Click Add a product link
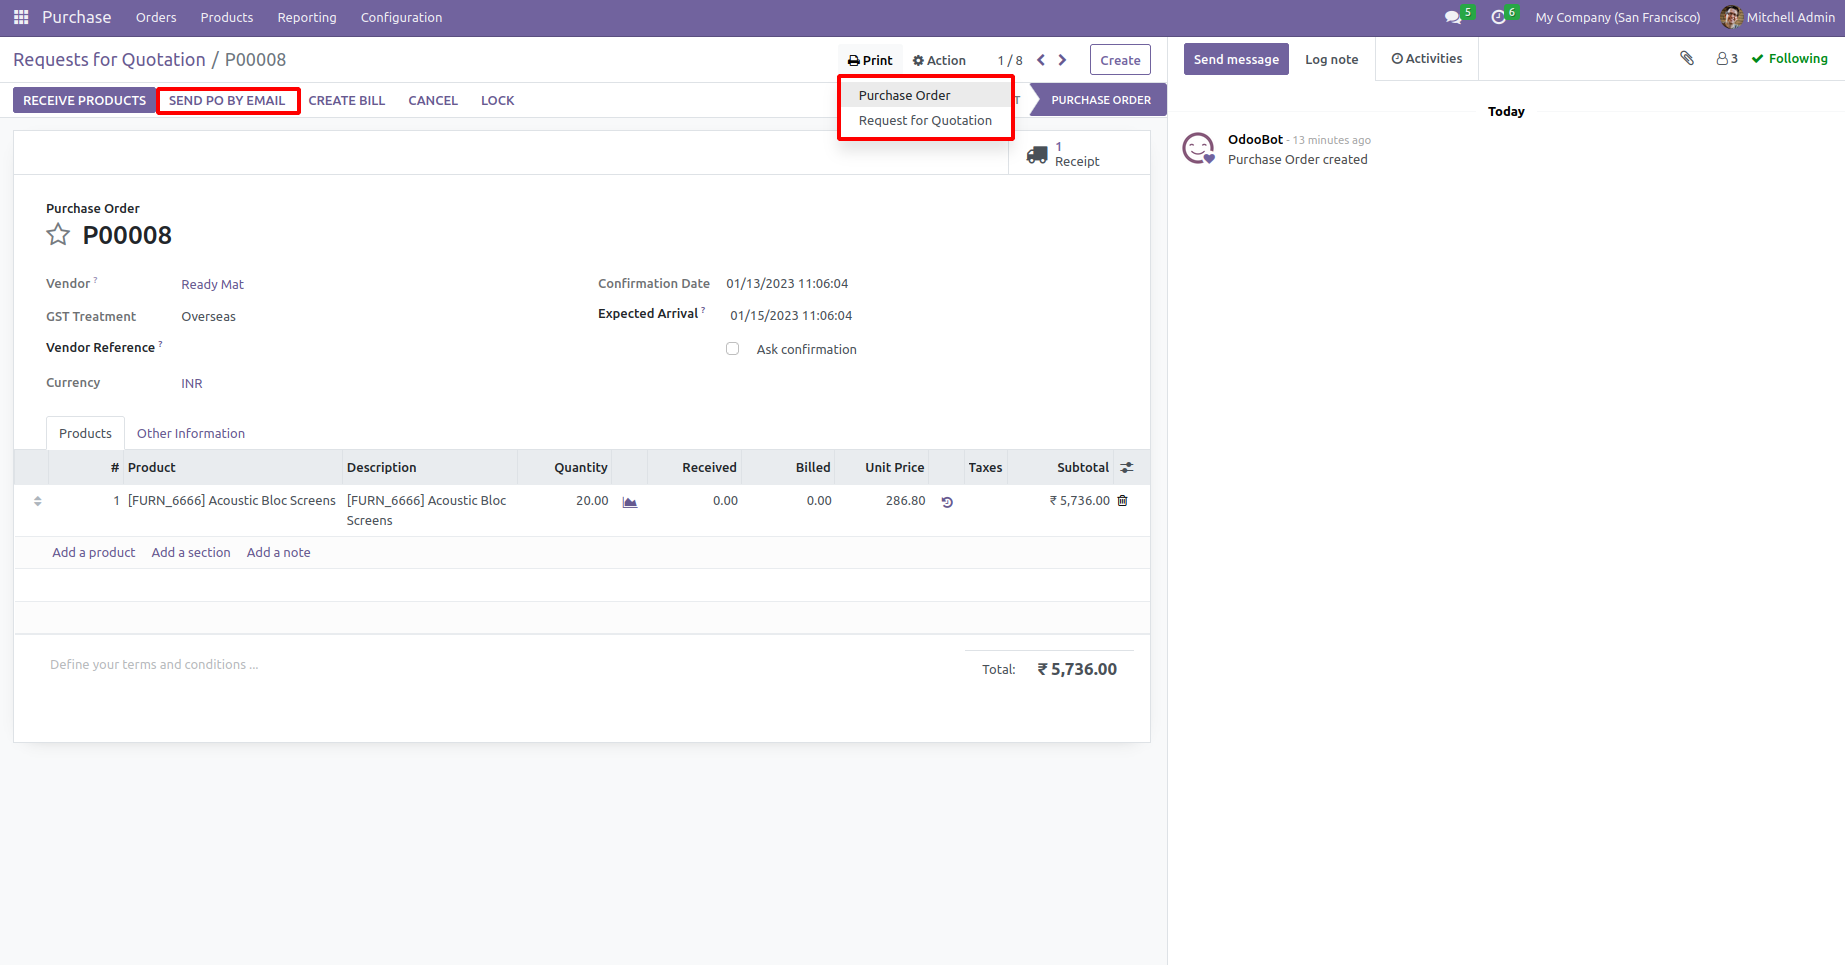 point(94,552)
